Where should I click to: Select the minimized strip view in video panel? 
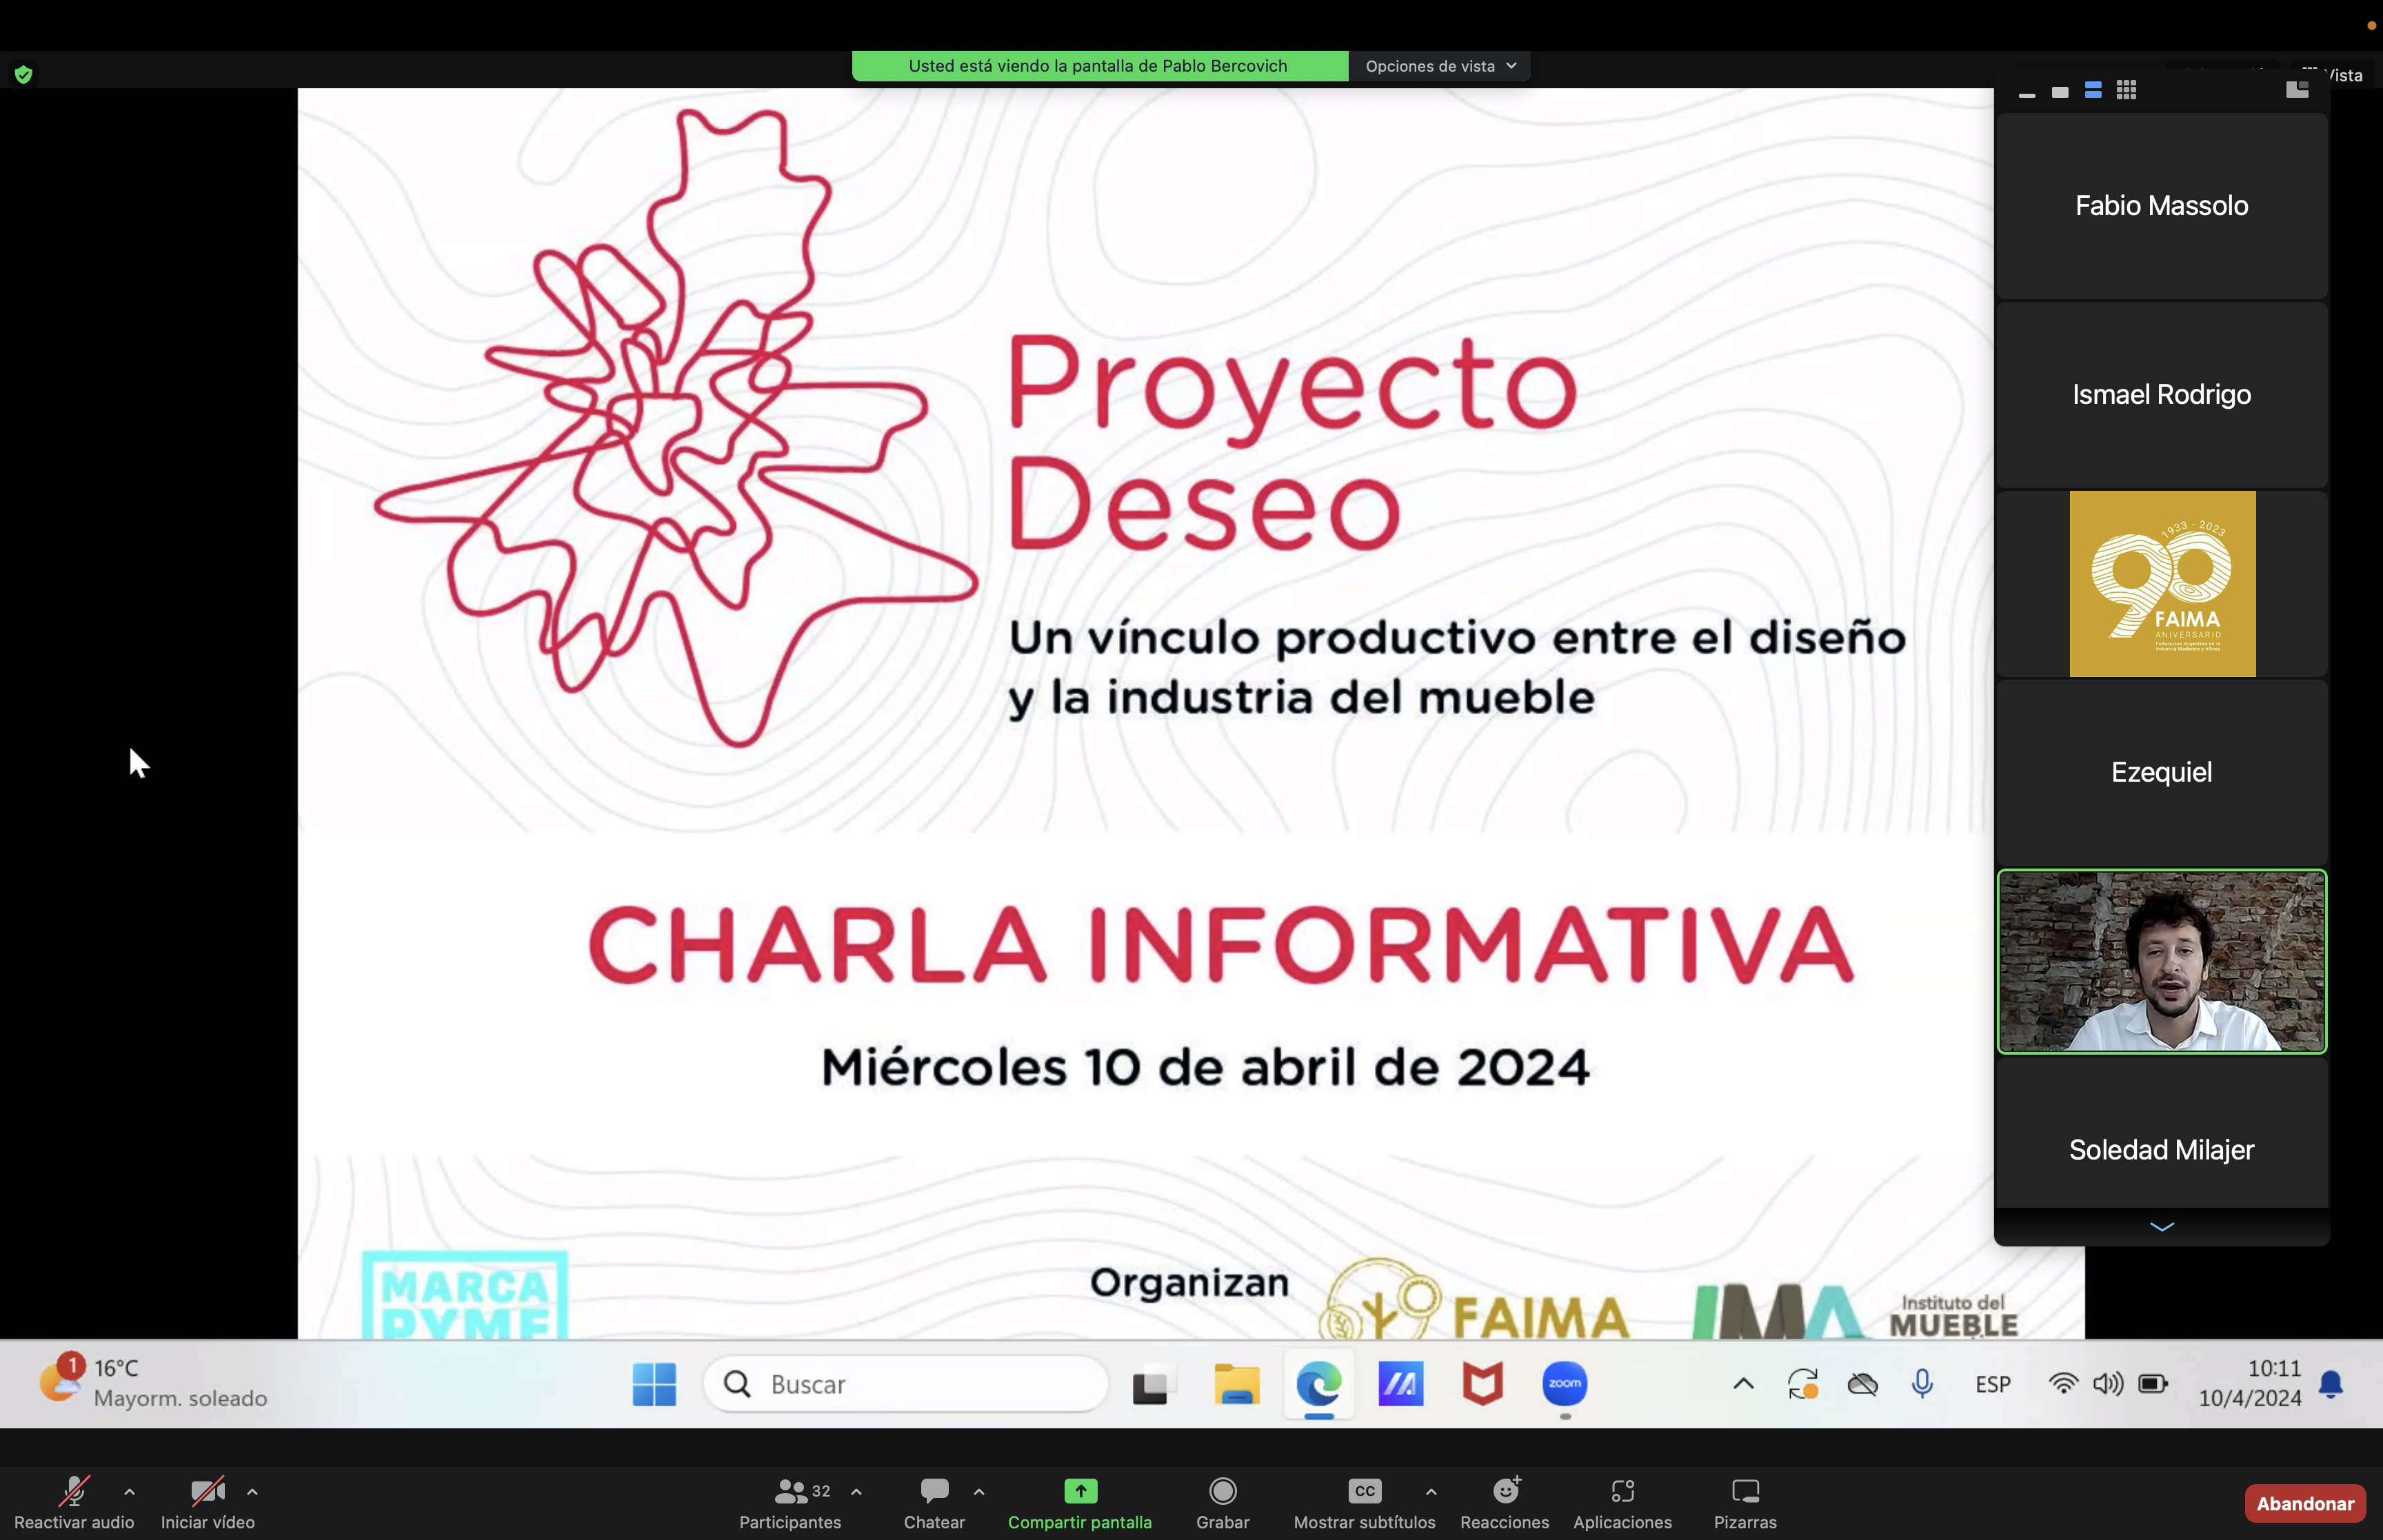tap(2027, 93)
